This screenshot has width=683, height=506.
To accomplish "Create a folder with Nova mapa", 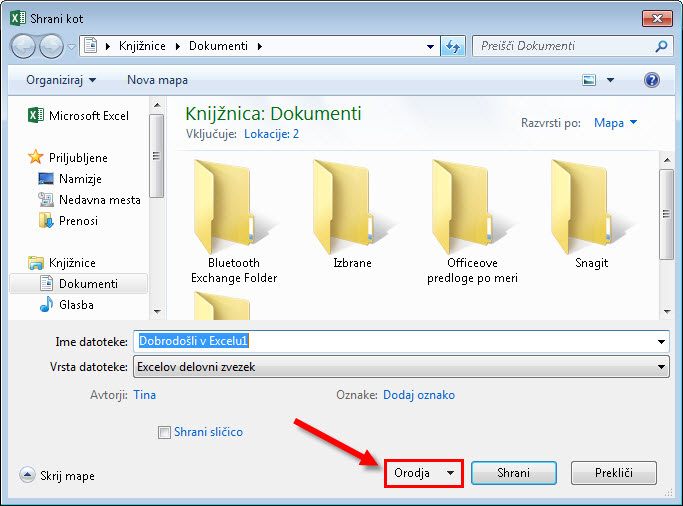I will tap(157, 80).
